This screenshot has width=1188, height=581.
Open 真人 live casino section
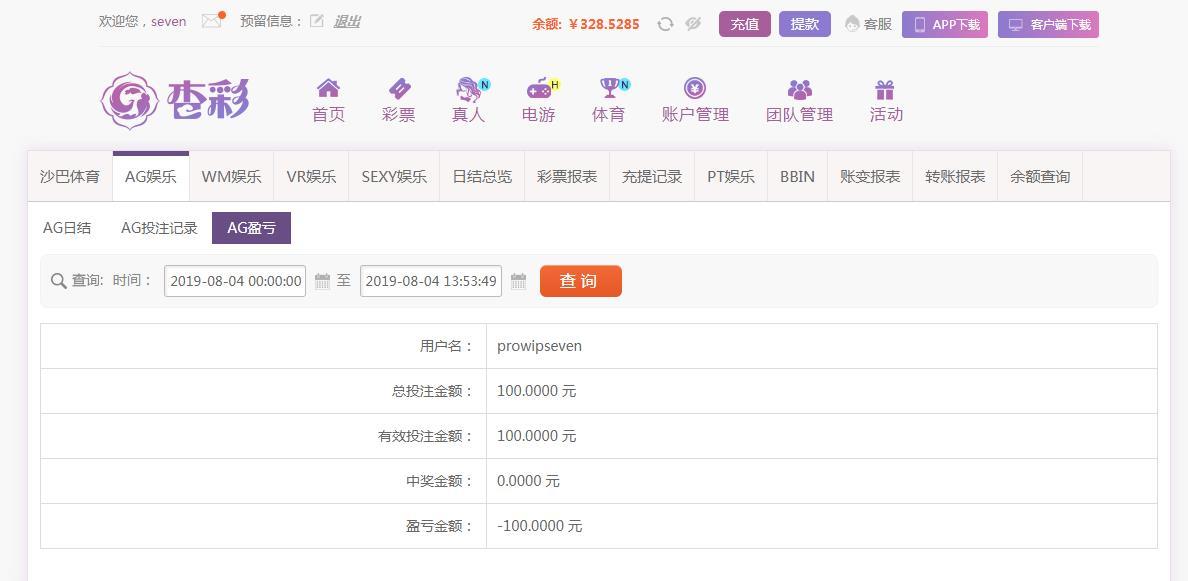coord(469,100)
